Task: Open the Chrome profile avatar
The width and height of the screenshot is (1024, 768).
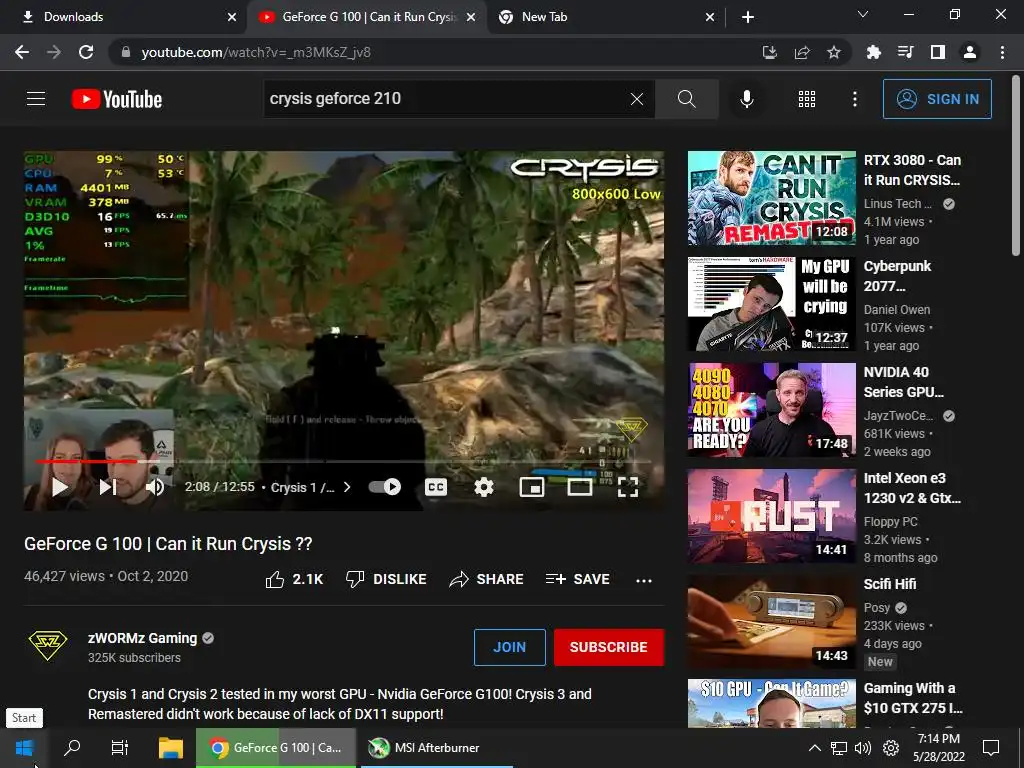Action: [x=970, y=52]
